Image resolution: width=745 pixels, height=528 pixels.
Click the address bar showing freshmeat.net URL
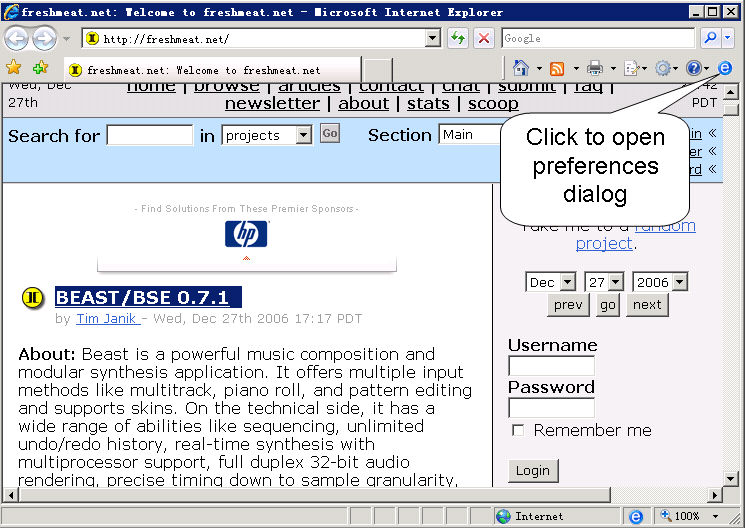pos(254,38)
